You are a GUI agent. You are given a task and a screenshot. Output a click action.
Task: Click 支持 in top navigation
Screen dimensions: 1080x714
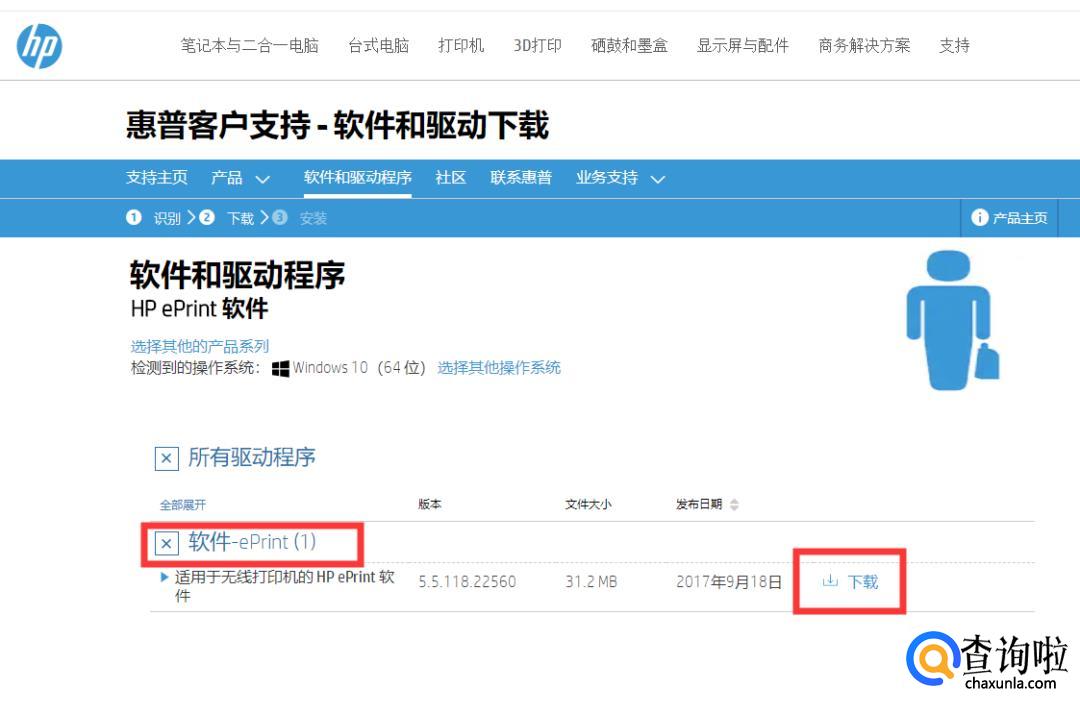[955, 46]
